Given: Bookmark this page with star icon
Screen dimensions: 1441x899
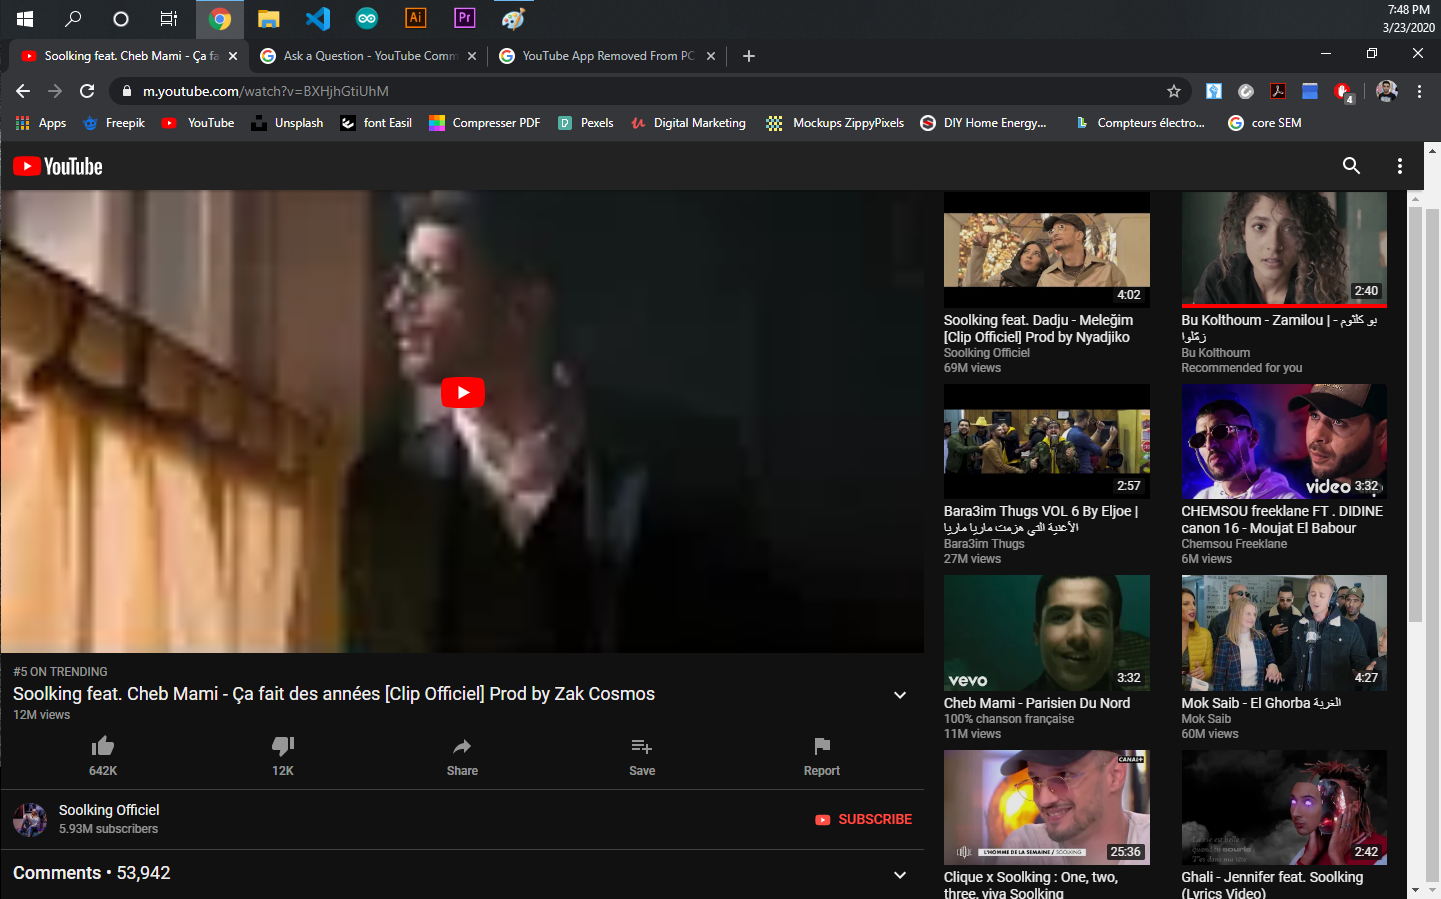Looking at the screenshot, I should click(1174, 91).
